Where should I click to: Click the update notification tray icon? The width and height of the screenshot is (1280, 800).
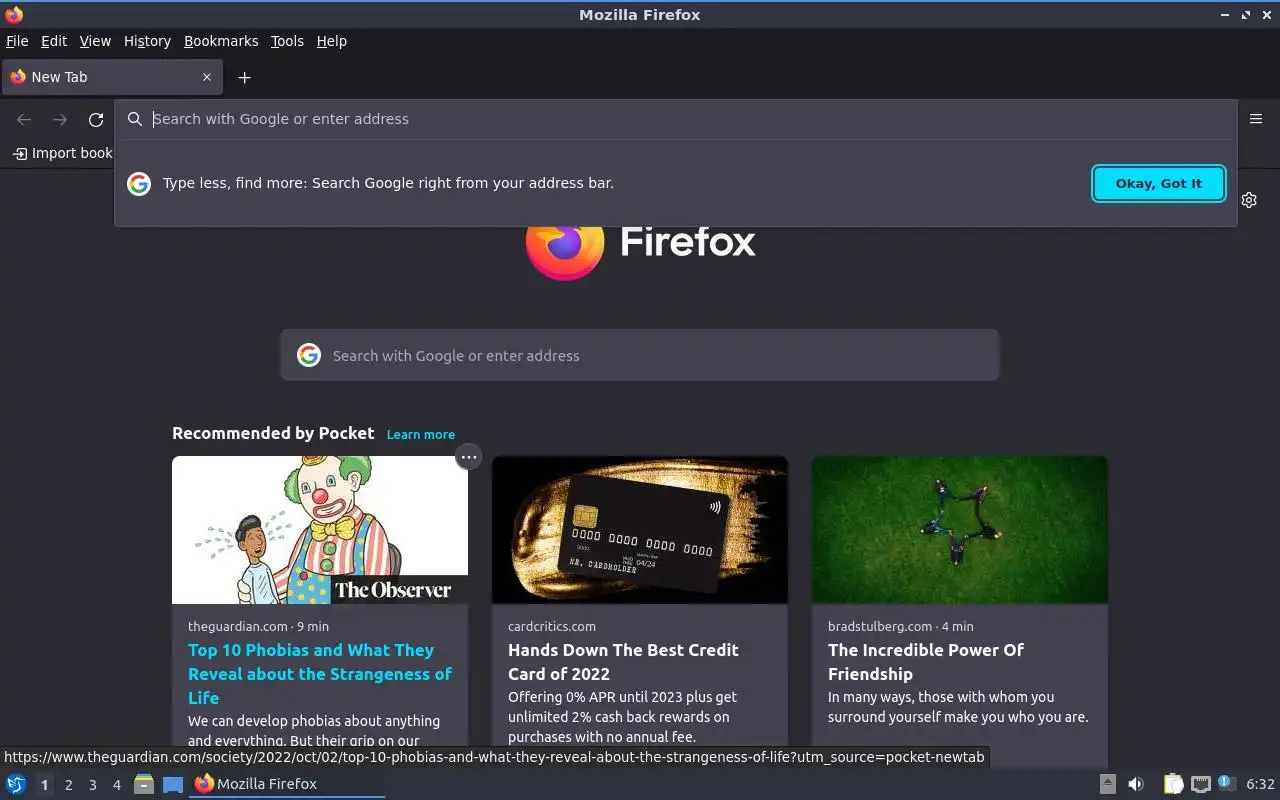pos(1227,783)
